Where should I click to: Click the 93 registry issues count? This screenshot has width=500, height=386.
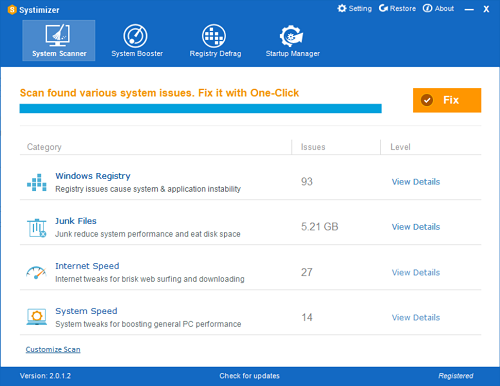tap(307, 182)
